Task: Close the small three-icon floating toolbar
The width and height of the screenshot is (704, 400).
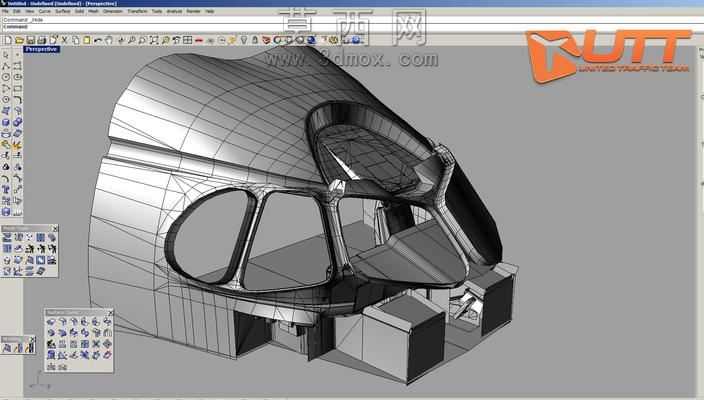Action: (32, 339)
